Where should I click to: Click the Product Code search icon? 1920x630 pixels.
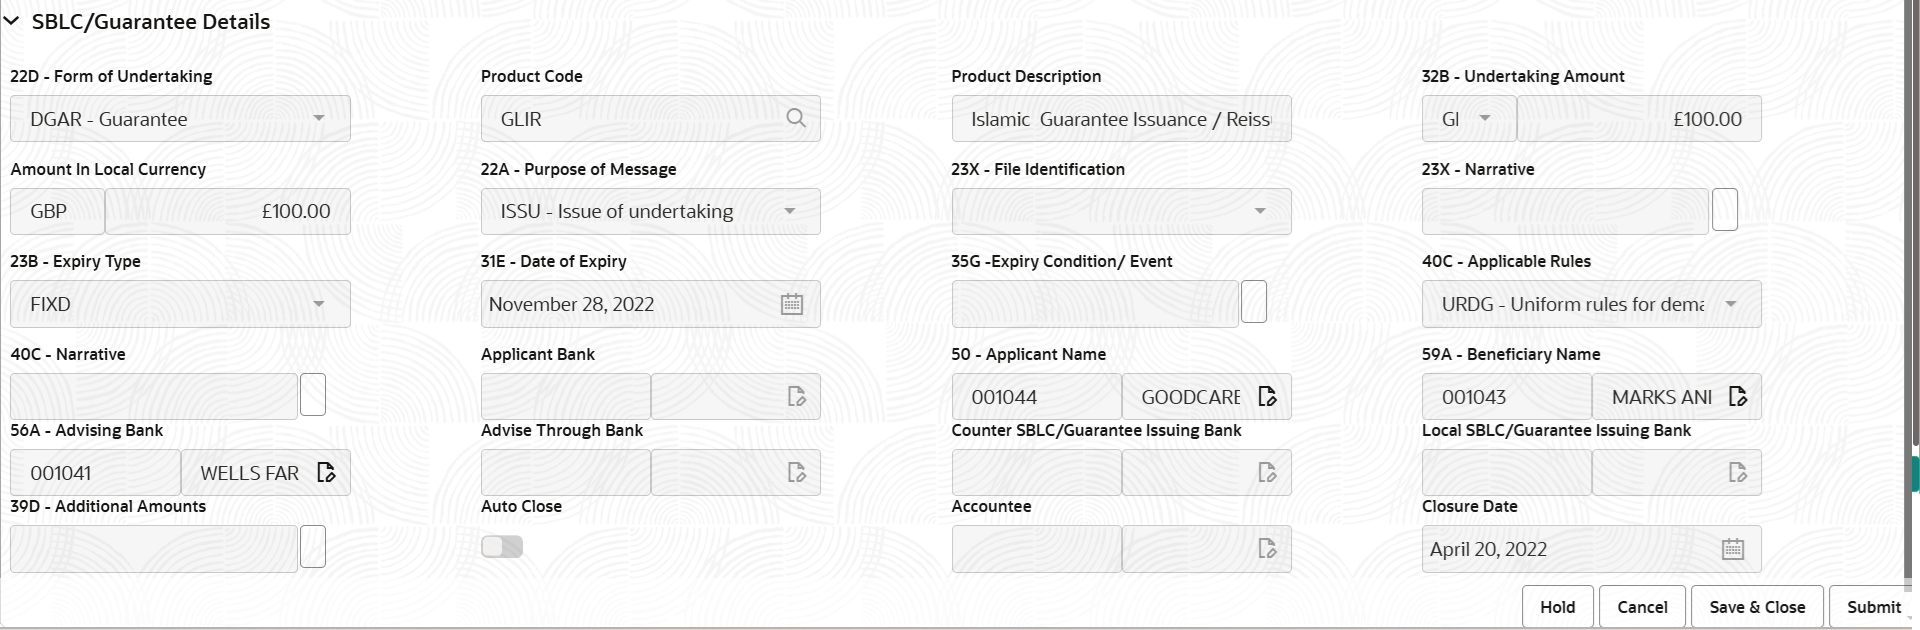796,119
